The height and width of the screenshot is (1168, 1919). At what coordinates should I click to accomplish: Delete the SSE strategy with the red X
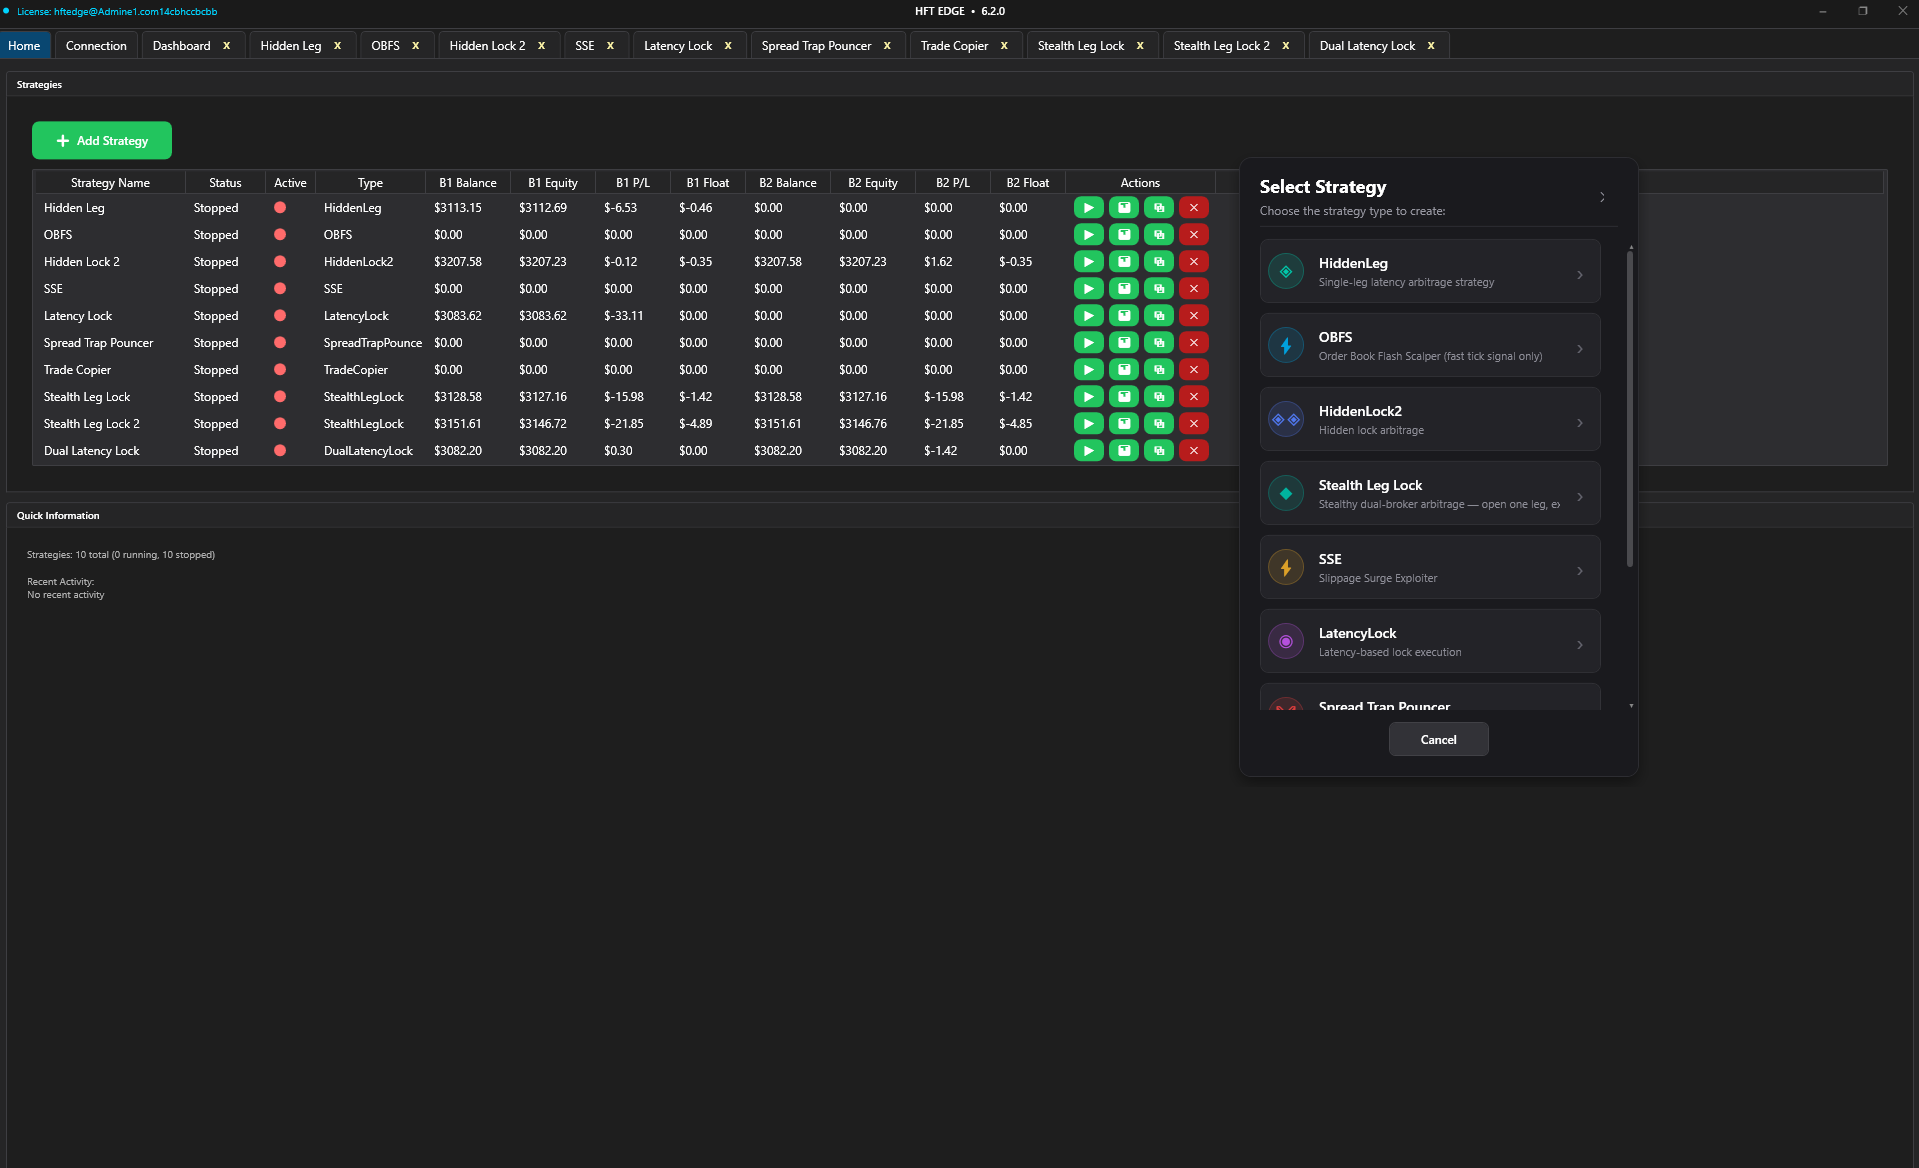(1194, 289)
